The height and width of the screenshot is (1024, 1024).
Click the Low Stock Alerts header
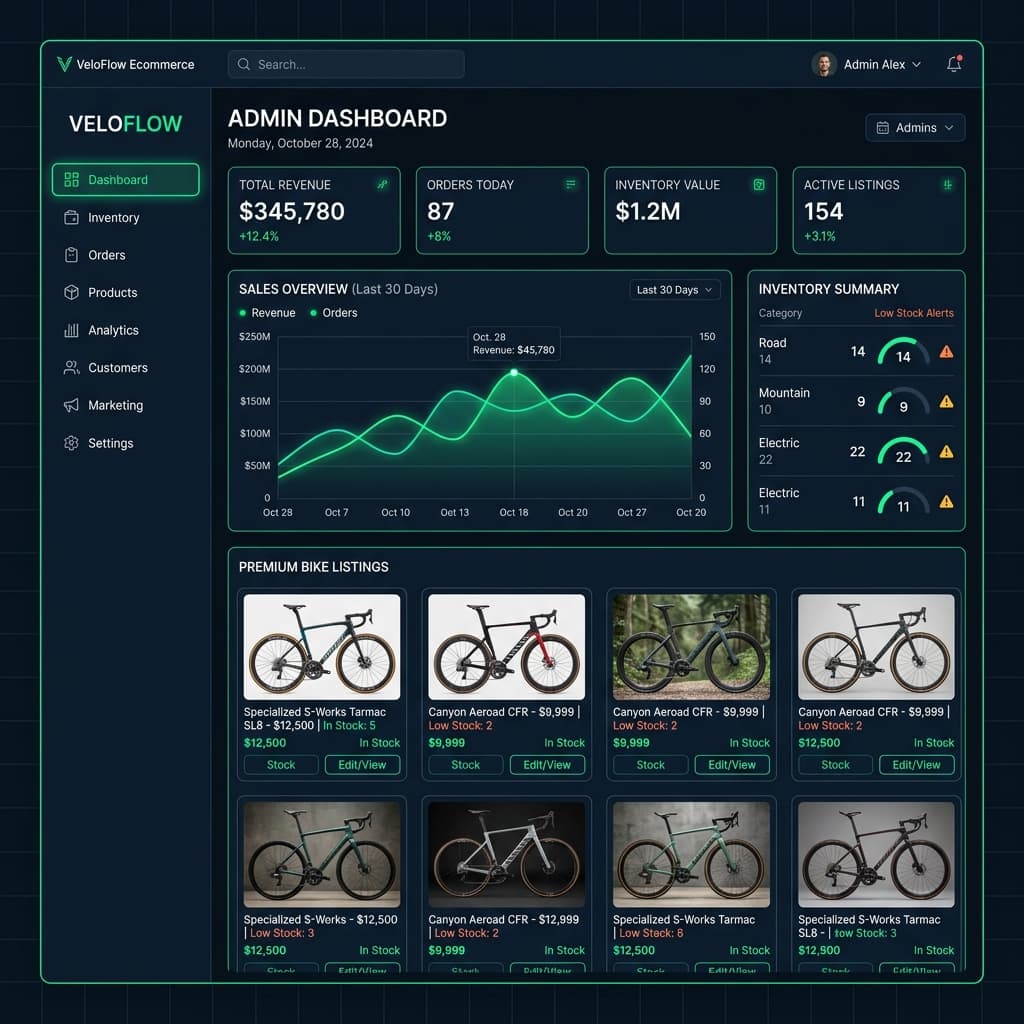(x=914, y=313)
